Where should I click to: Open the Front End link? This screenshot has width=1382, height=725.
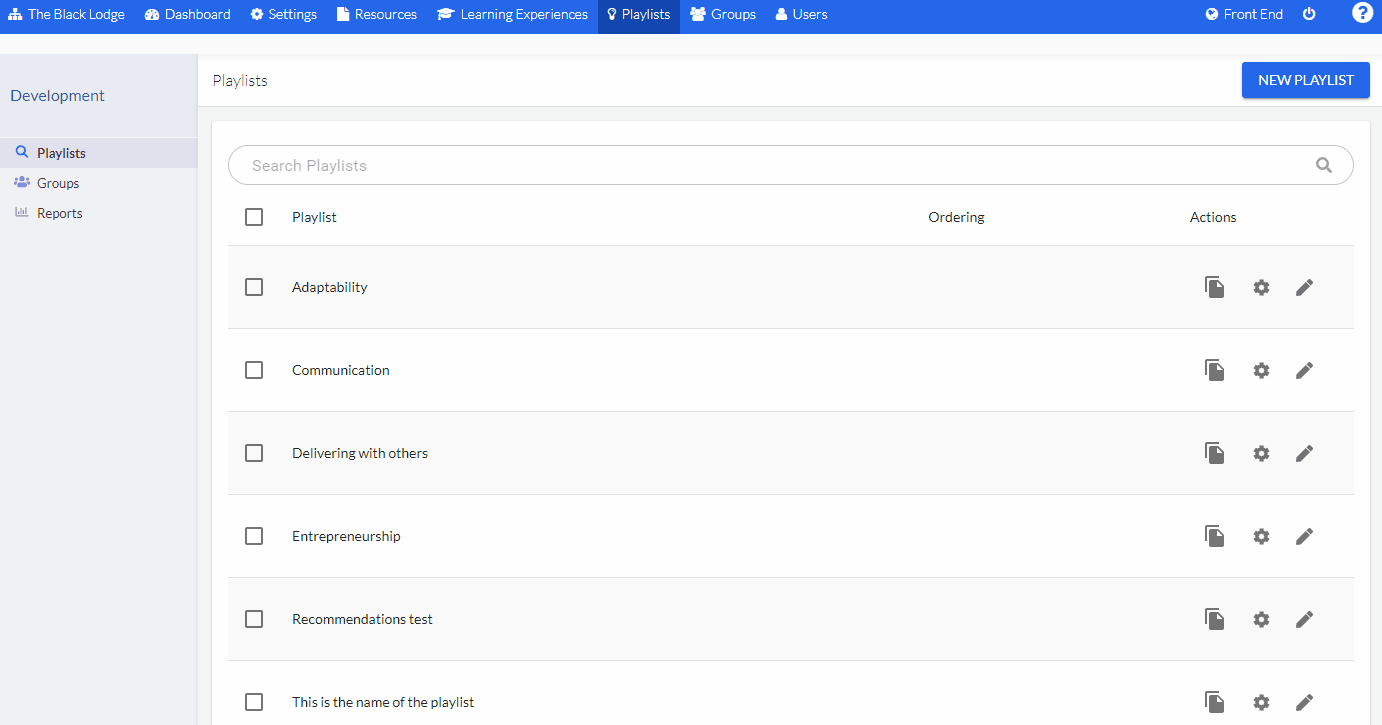point(1243,14)
